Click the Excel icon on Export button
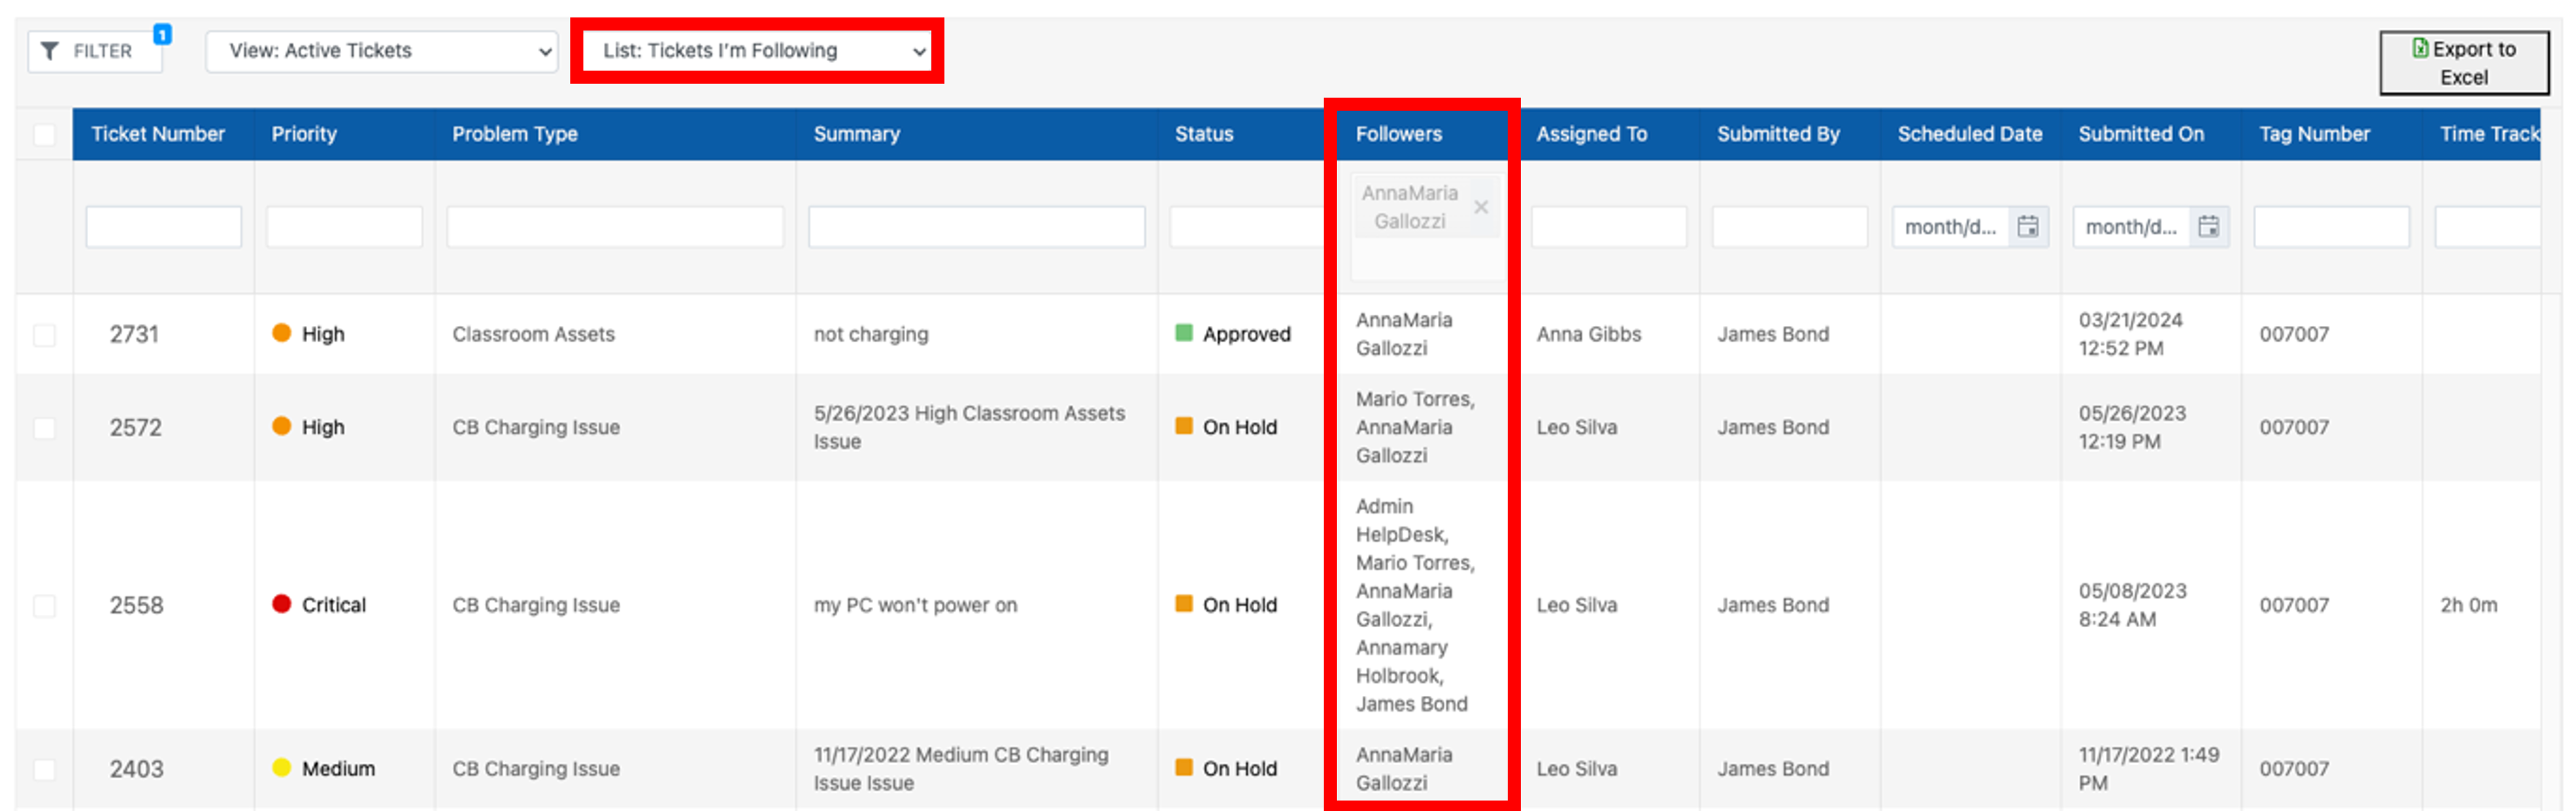The image size is (2576, 811). (x=2420, y=48)
